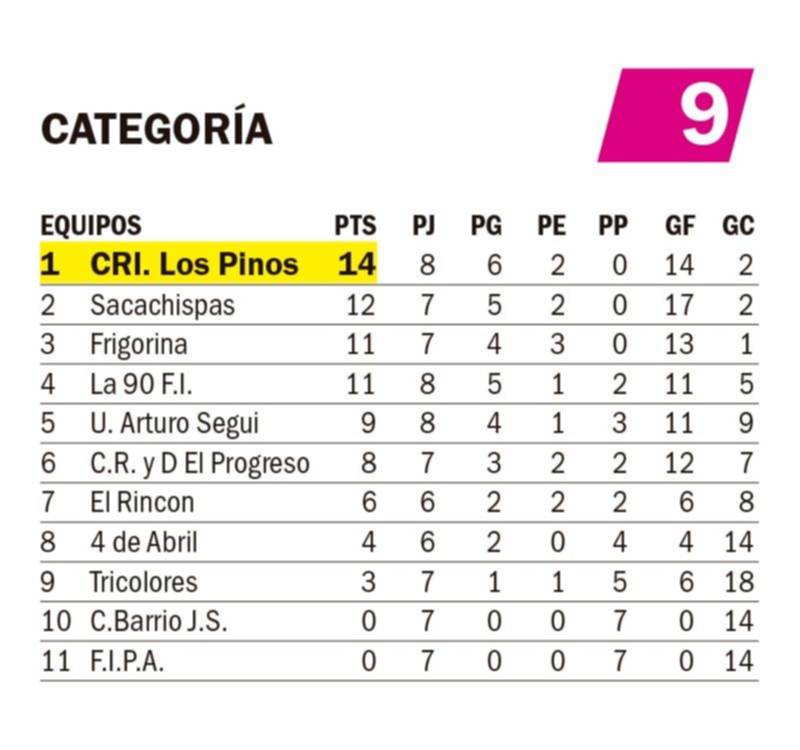This screenshot has height=750, width=800.
Task: Click the Sacachispas team name
Action: (162, 306)
